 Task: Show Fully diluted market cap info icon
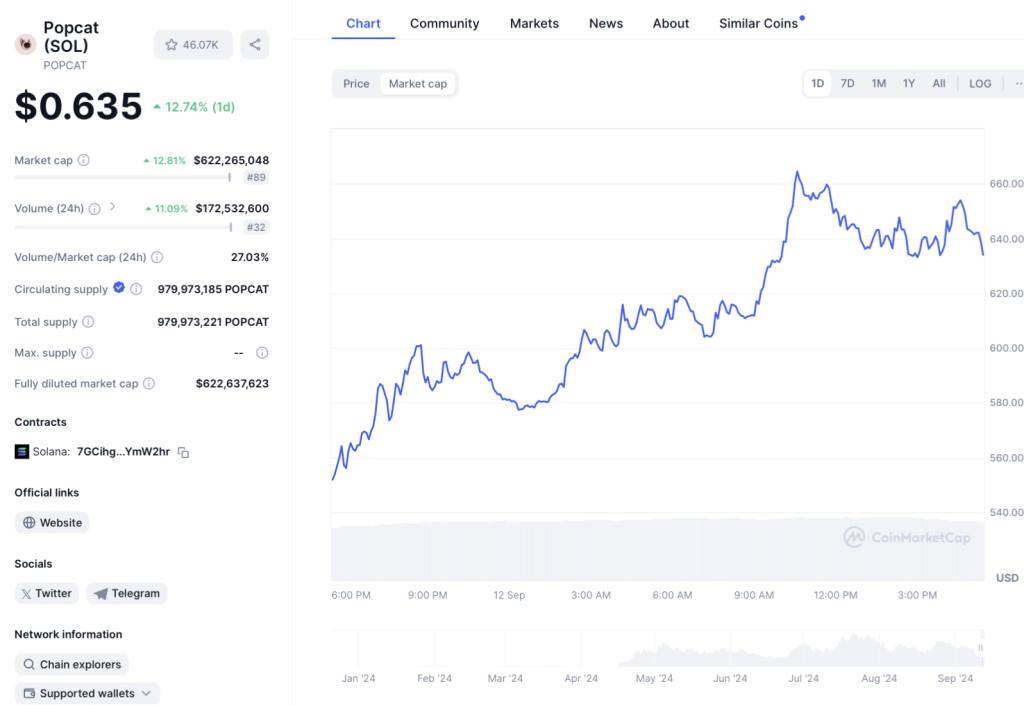(149, 383)
